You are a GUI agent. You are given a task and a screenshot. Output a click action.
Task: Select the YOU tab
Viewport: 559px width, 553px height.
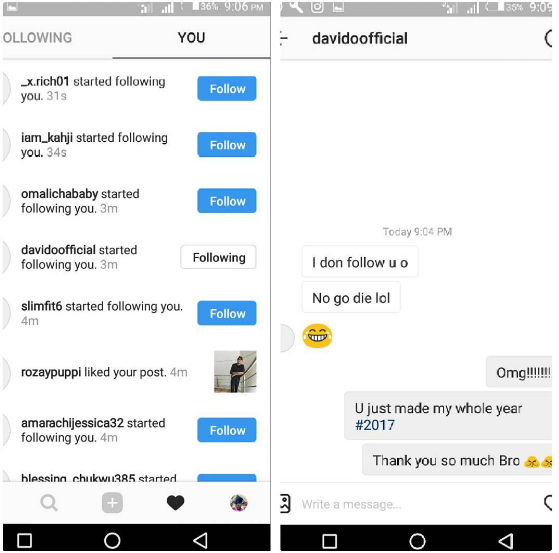tap(191, 38)
